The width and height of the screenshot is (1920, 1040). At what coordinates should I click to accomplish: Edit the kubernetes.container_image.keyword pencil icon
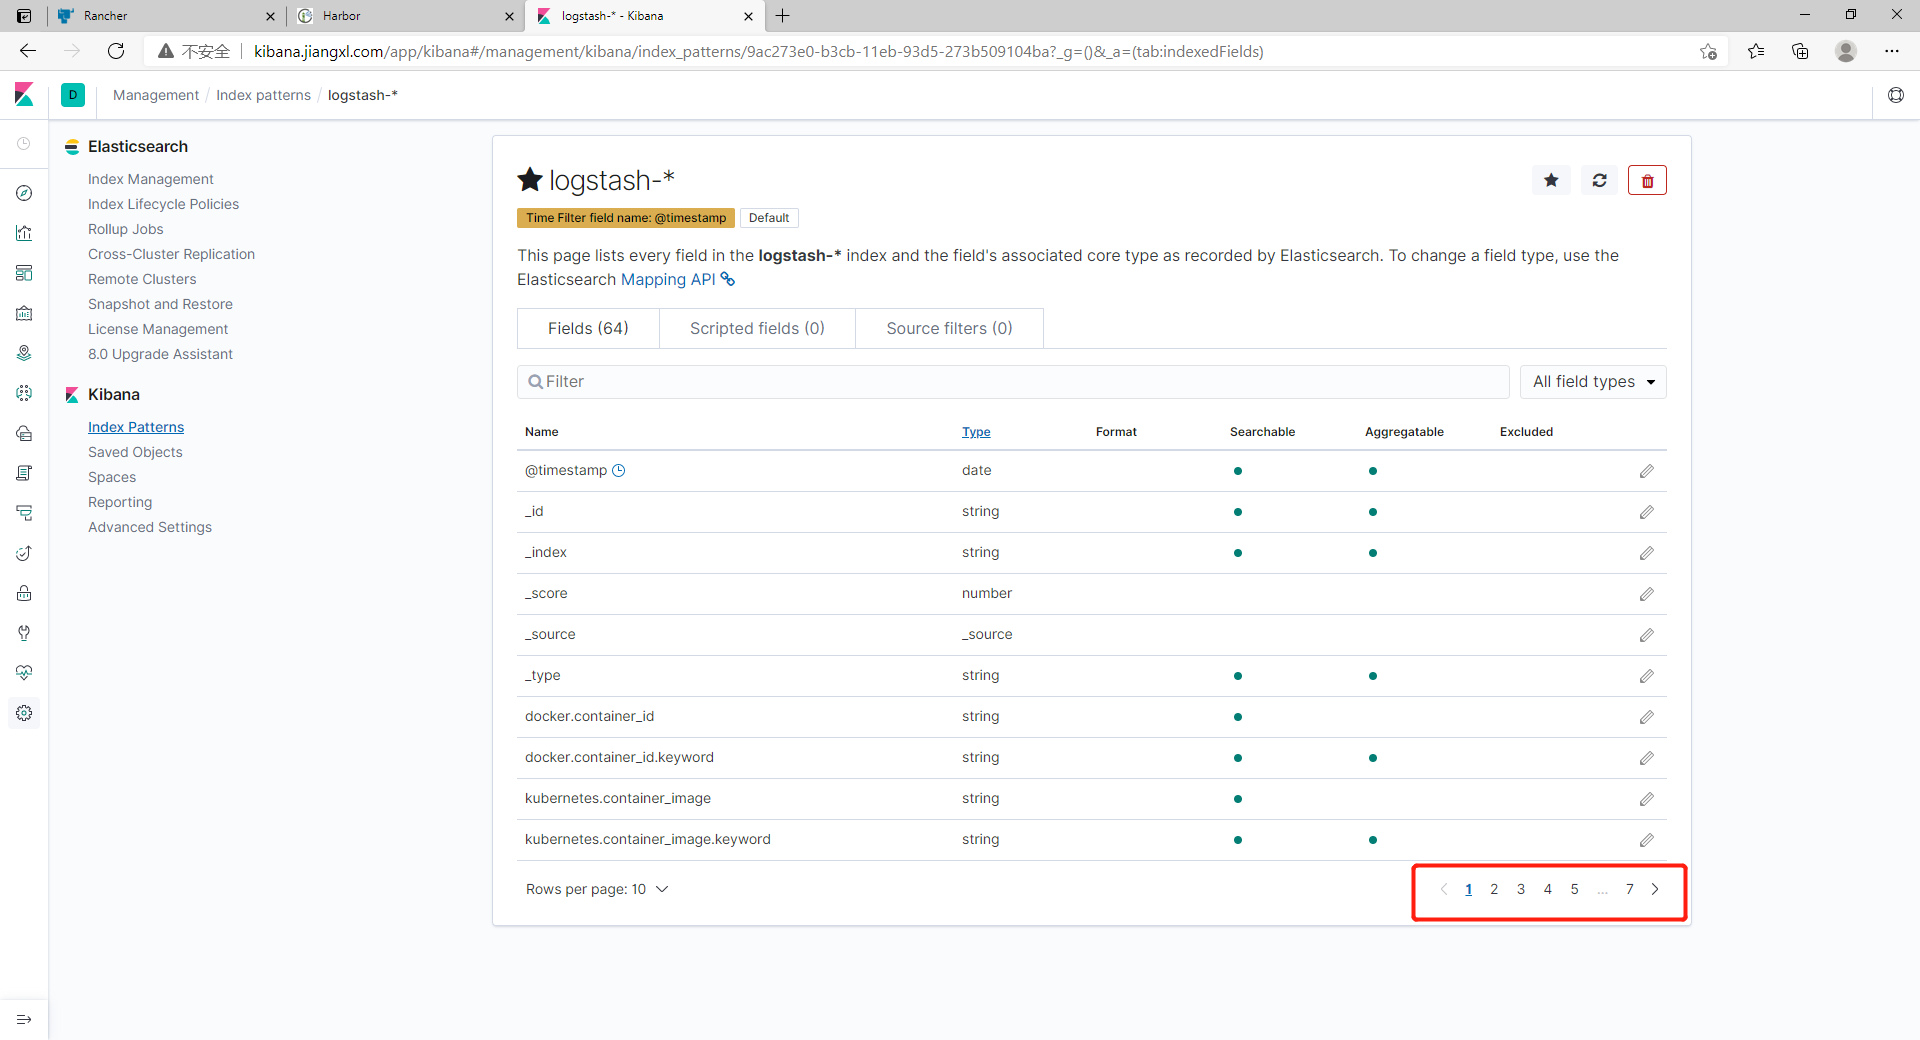[x=1646, y=840]
